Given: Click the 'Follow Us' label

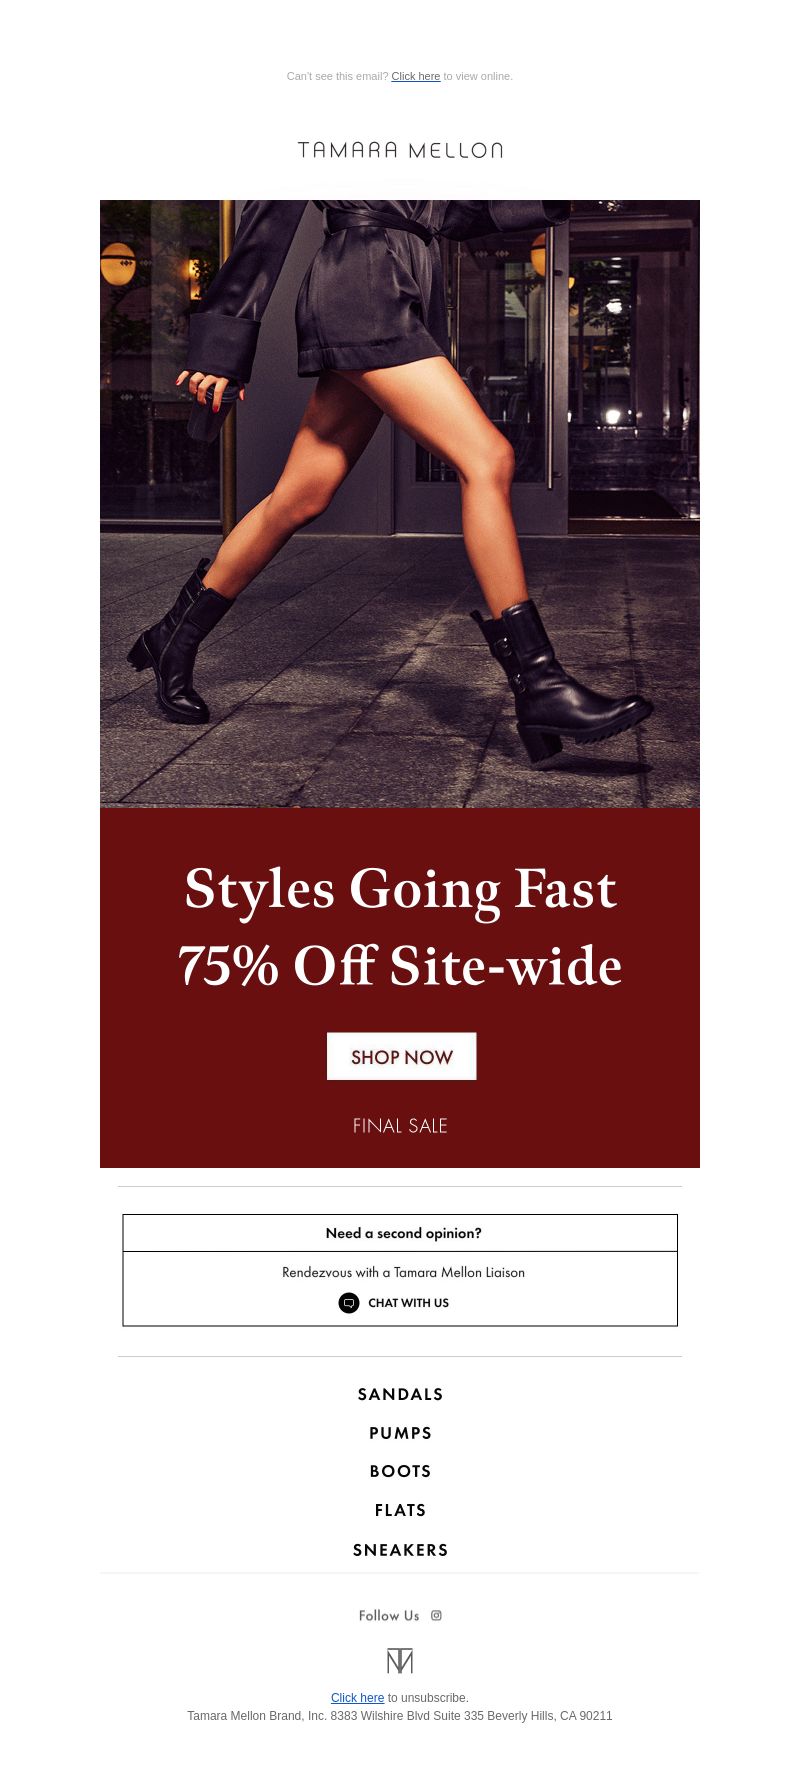Looking at the screenshot, I should 389,1615.
